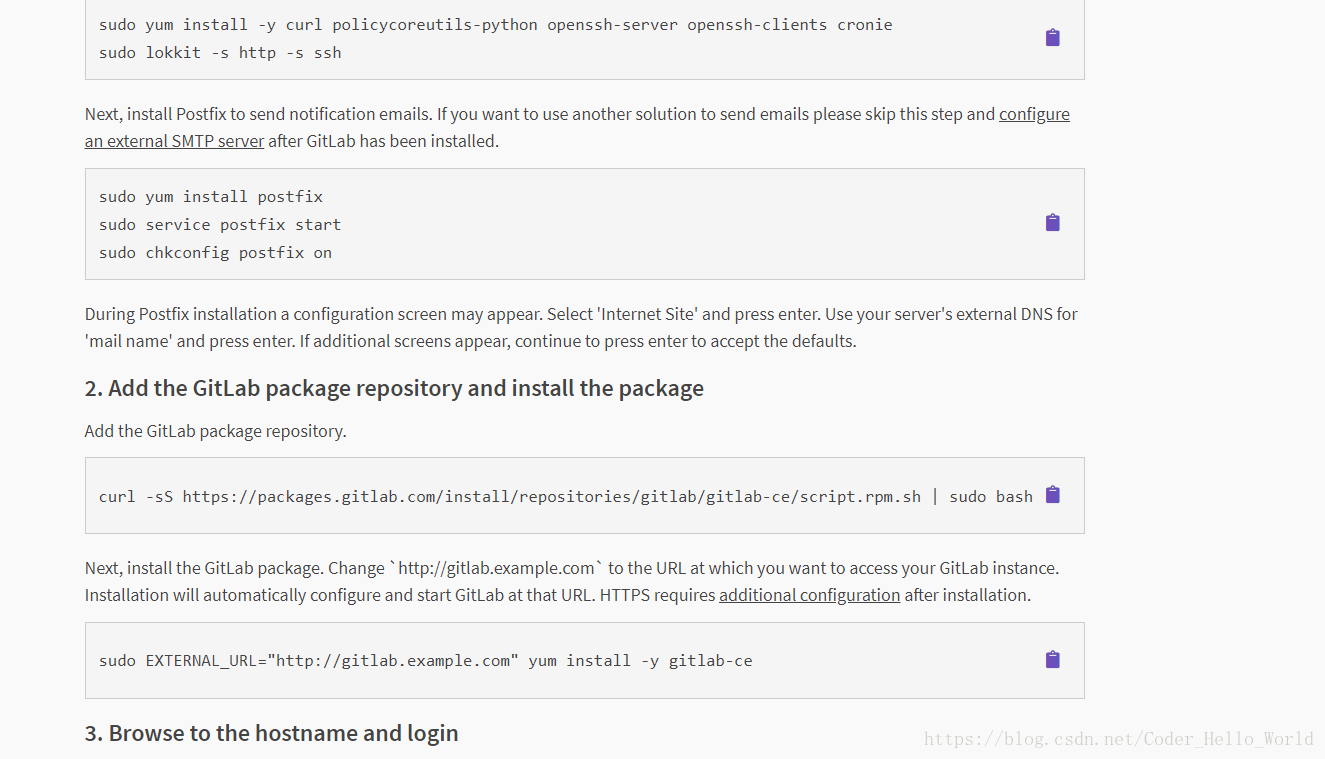Click the 'sudo yum install -y curl policycoreutils-python' line
1325x759 pixels.
(495, 25)
